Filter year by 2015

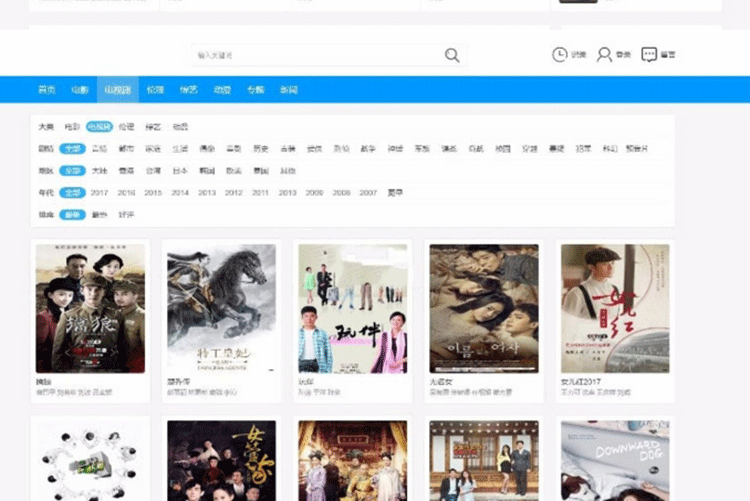point(153,193)
